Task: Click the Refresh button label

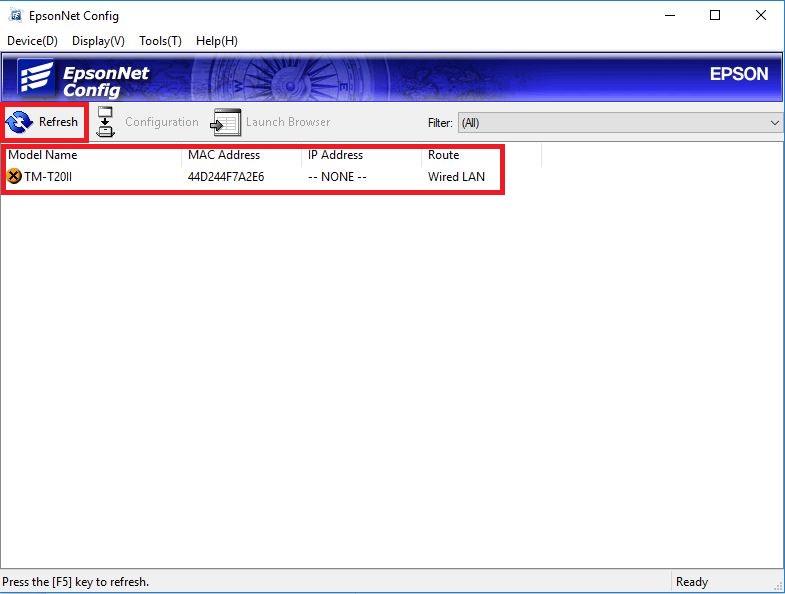Action: [x=59, y=122]
